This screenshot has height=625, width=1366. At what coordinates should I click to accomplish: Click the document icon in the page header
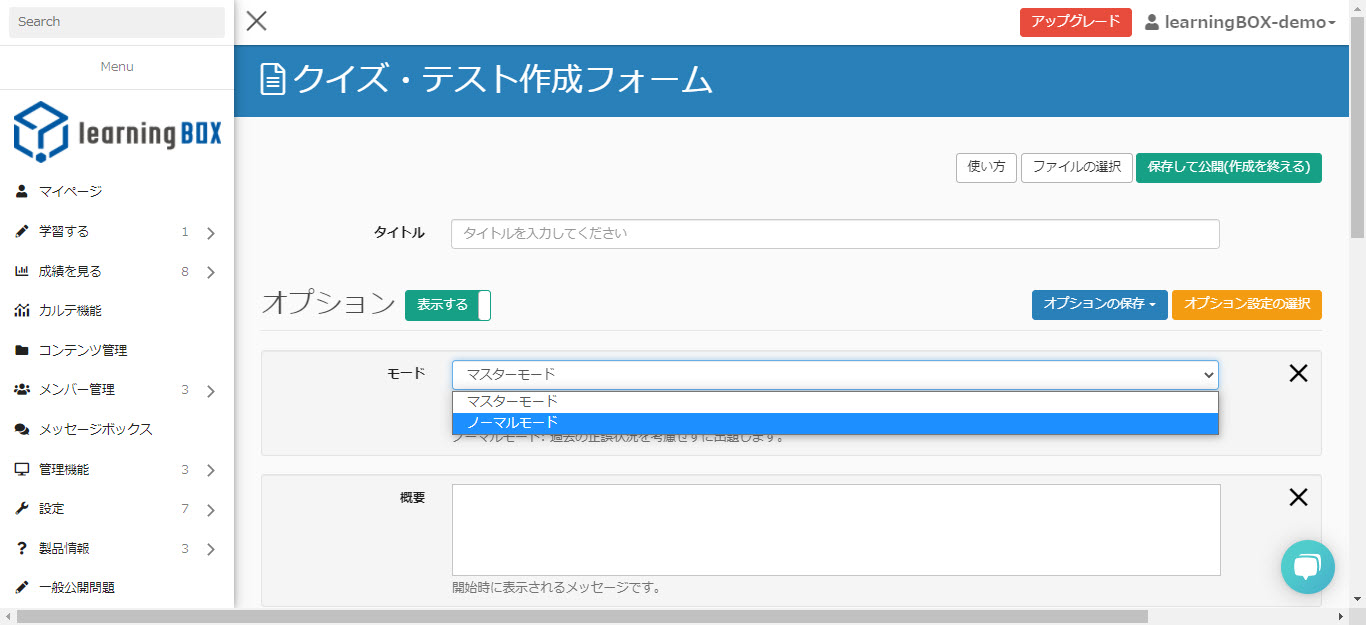tap(272, 79)
